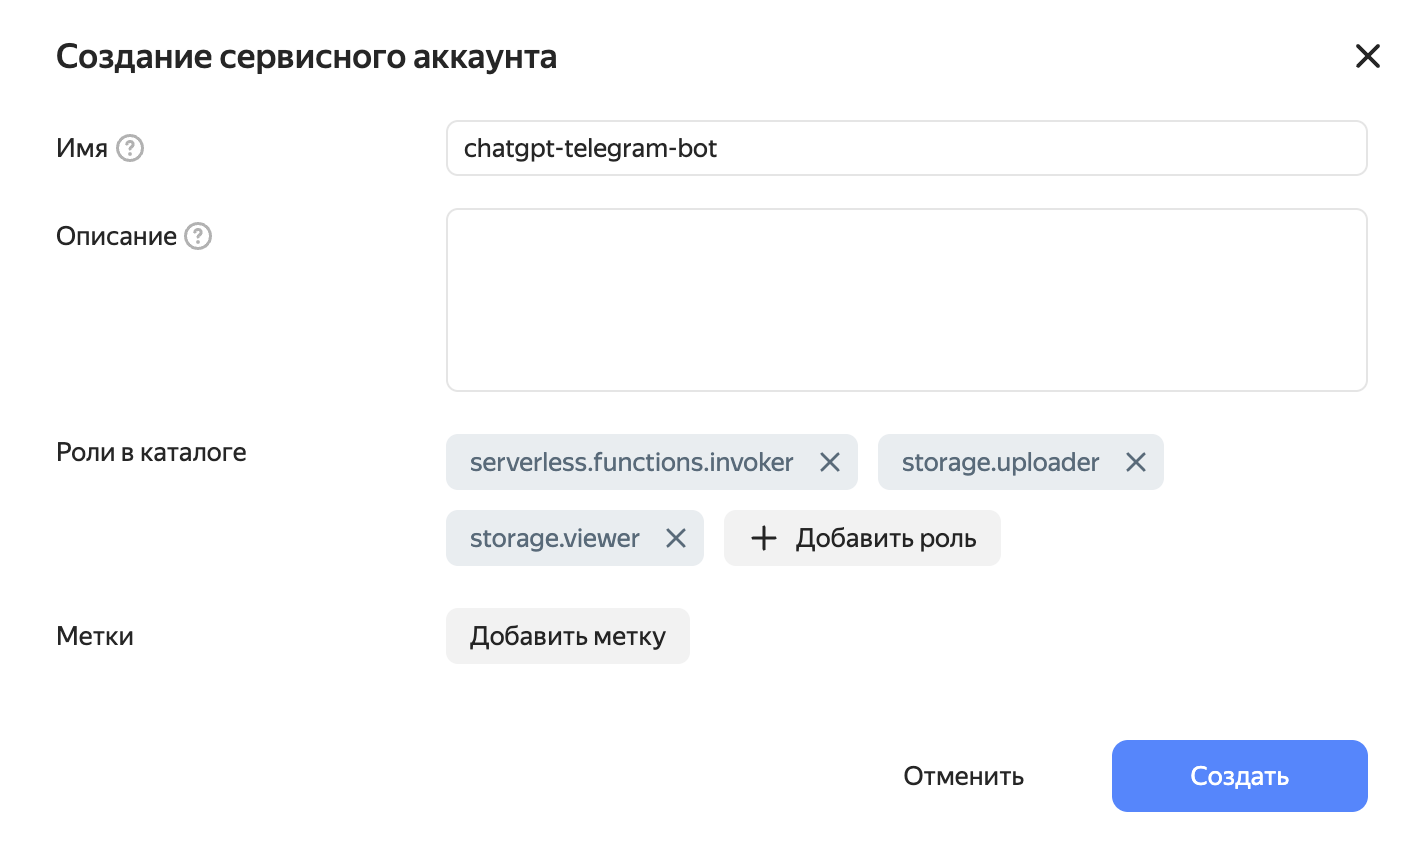Image resolution: width=1426 pixels, height=864 pixels.
Task: Click the help icon next to Имя
Action: tap(130, 148)
